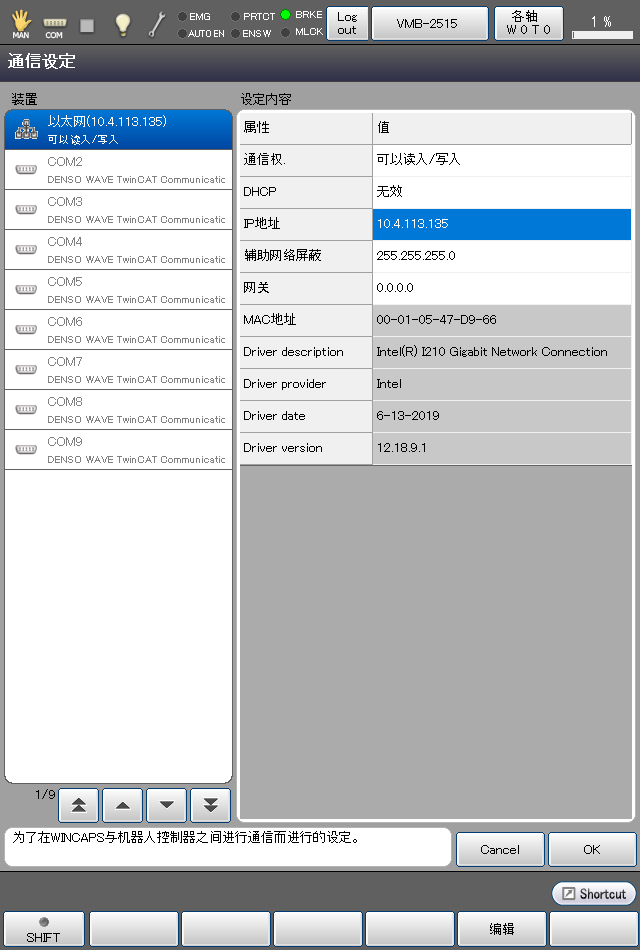Click the stop square icon

coord(87,24)
